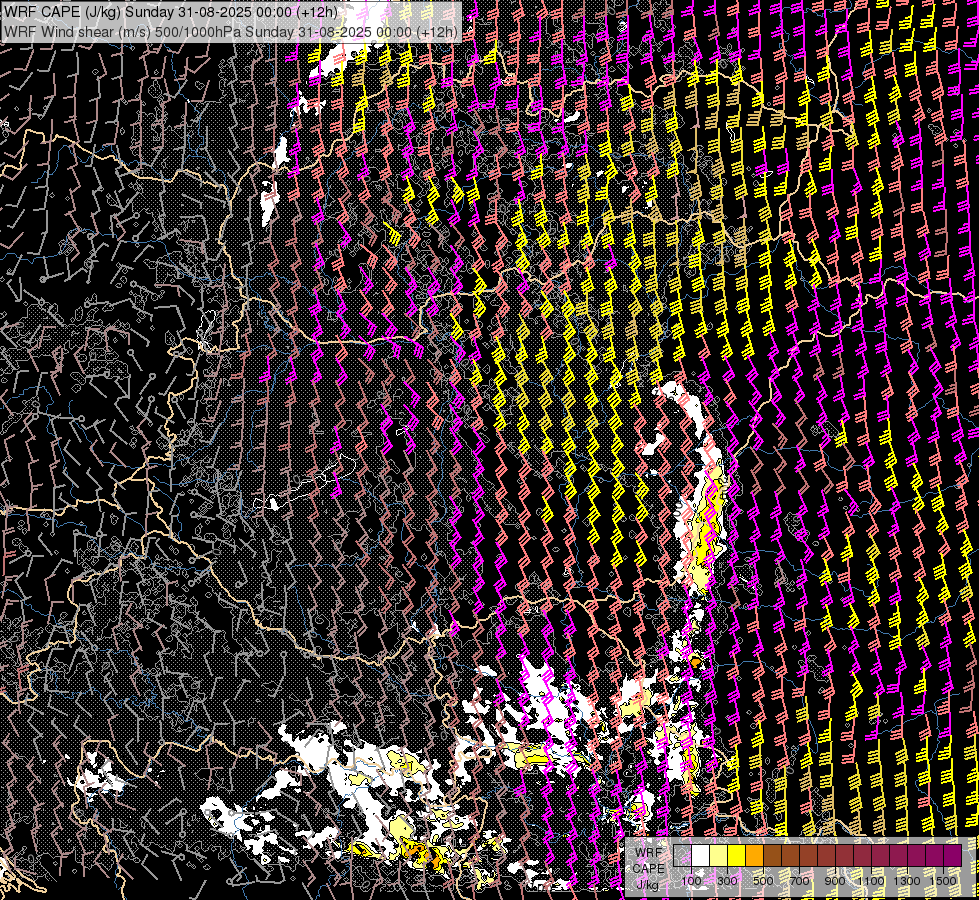Viewport: 979px width, 900px height.
Task: Click the legend value 700
Action: click(799, 881)
